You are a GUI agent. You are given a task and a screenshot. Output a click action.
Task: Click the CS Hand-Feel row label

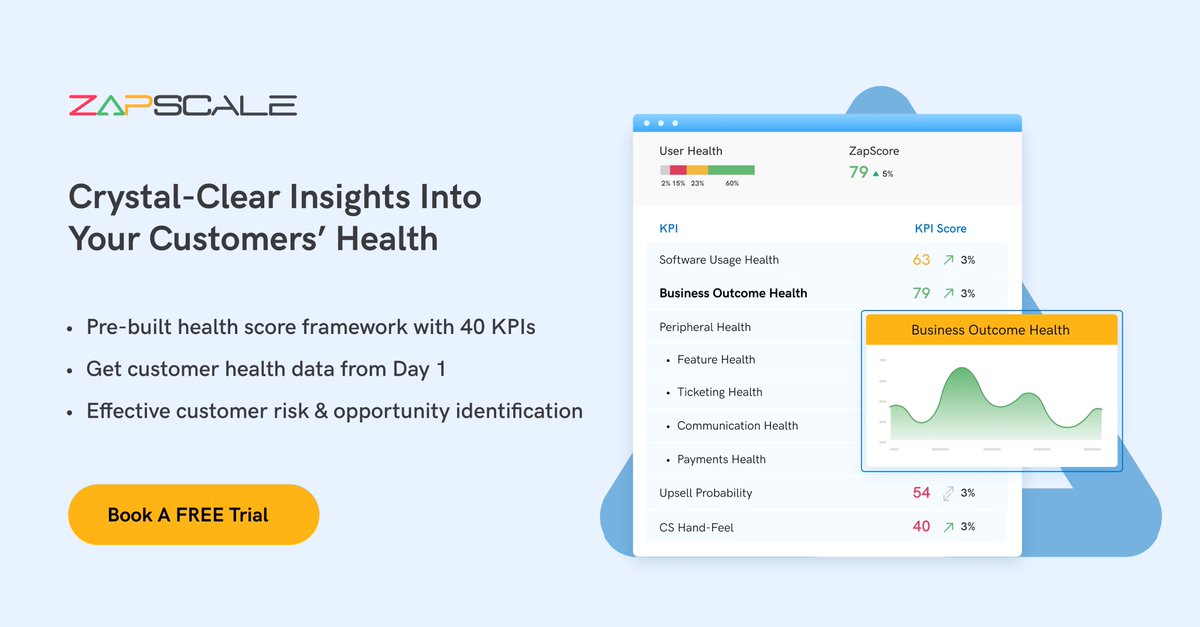[x=696, y=527]
